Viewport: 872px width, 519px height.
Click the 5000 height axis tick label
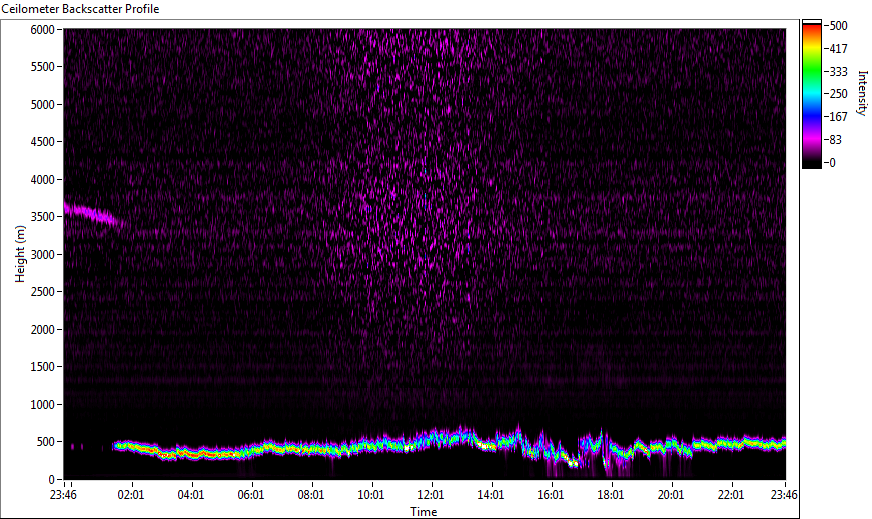click(42, 105)
